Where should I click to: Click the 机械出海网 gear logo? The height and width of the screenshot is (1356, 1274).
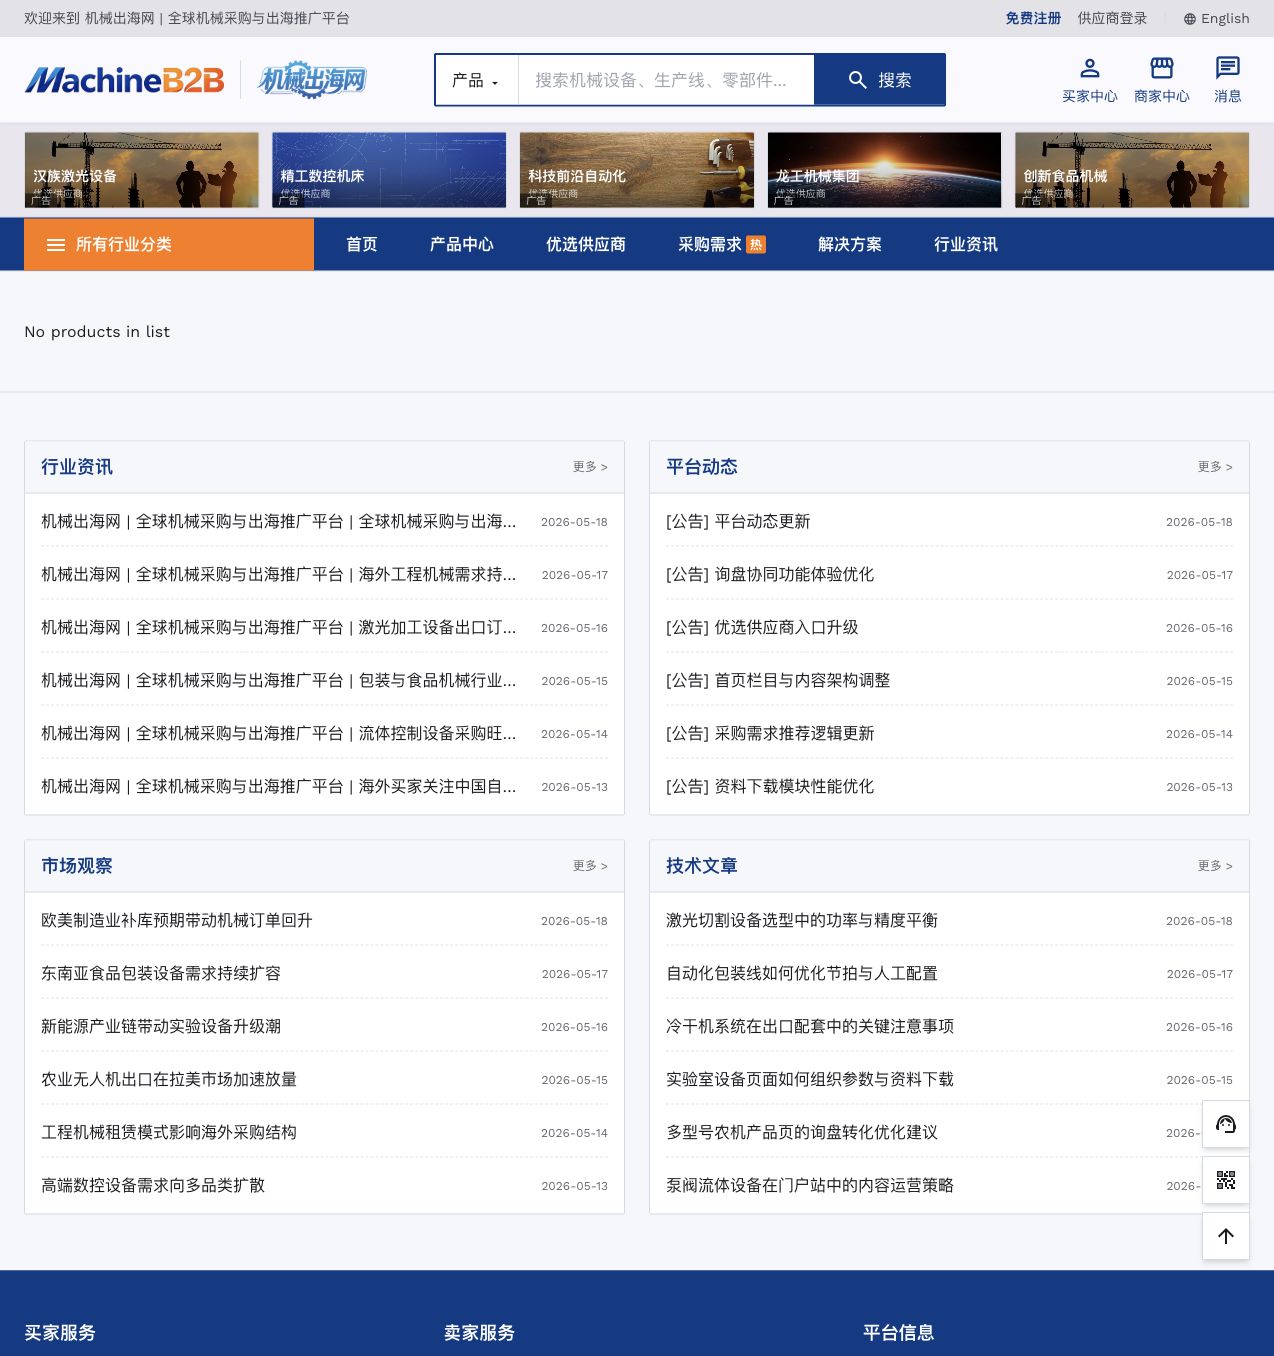click(x=312, y=80)
